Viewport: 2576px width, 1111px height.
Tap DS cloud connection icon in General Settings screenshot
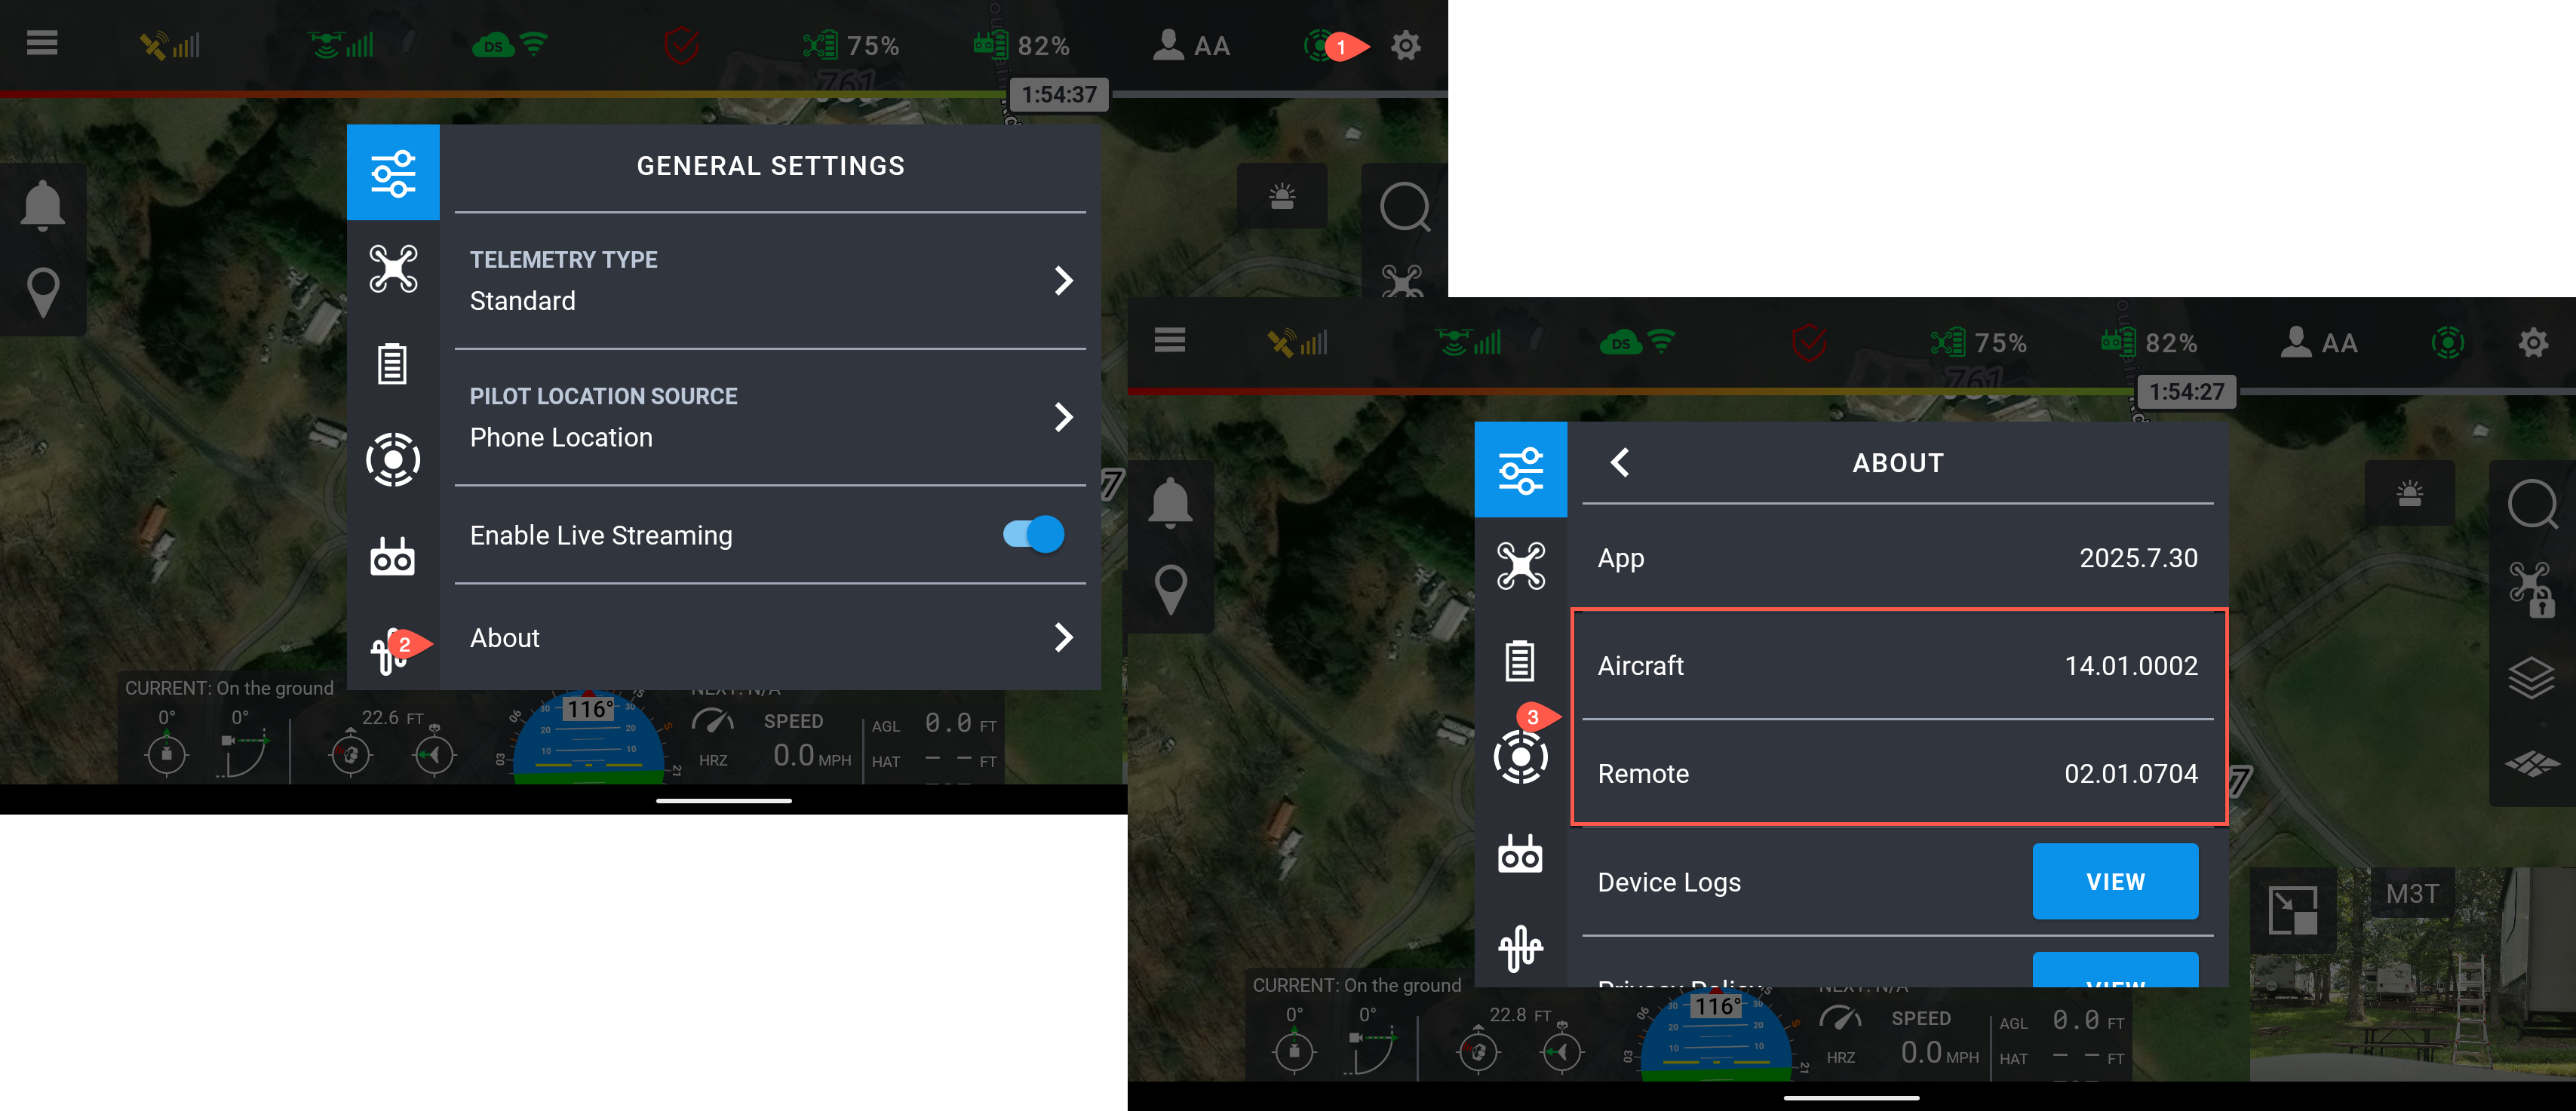tap(510, 45)
